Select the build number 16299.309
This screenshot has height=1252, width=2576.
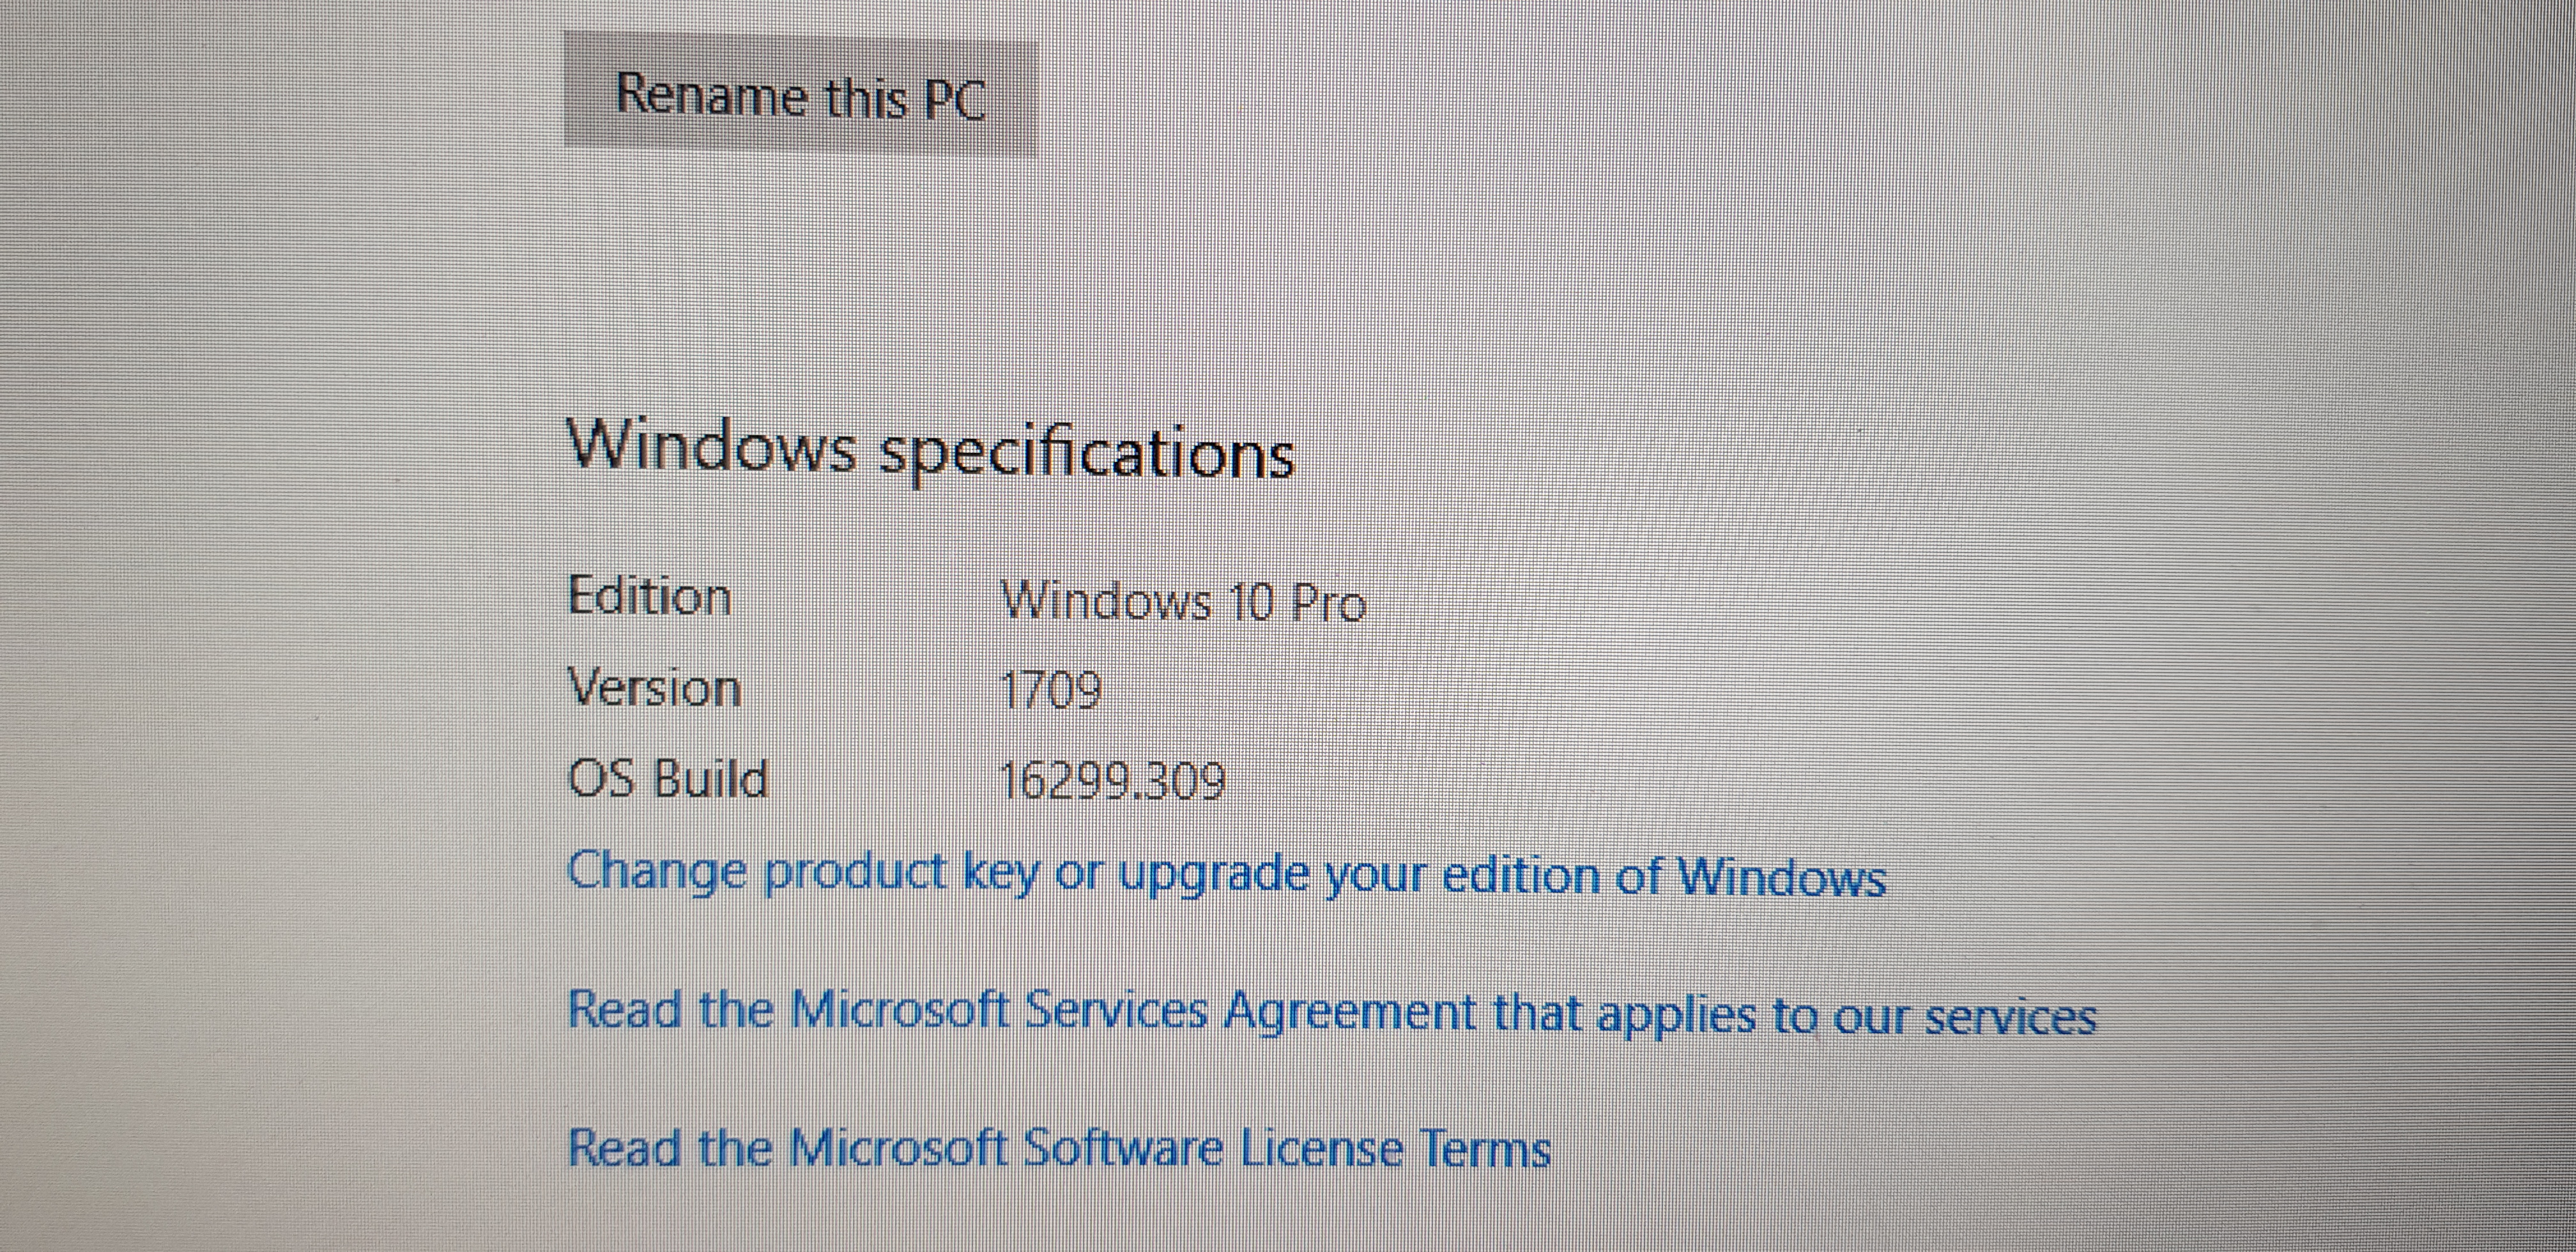pyautogui.click(x=1113, y=781)
